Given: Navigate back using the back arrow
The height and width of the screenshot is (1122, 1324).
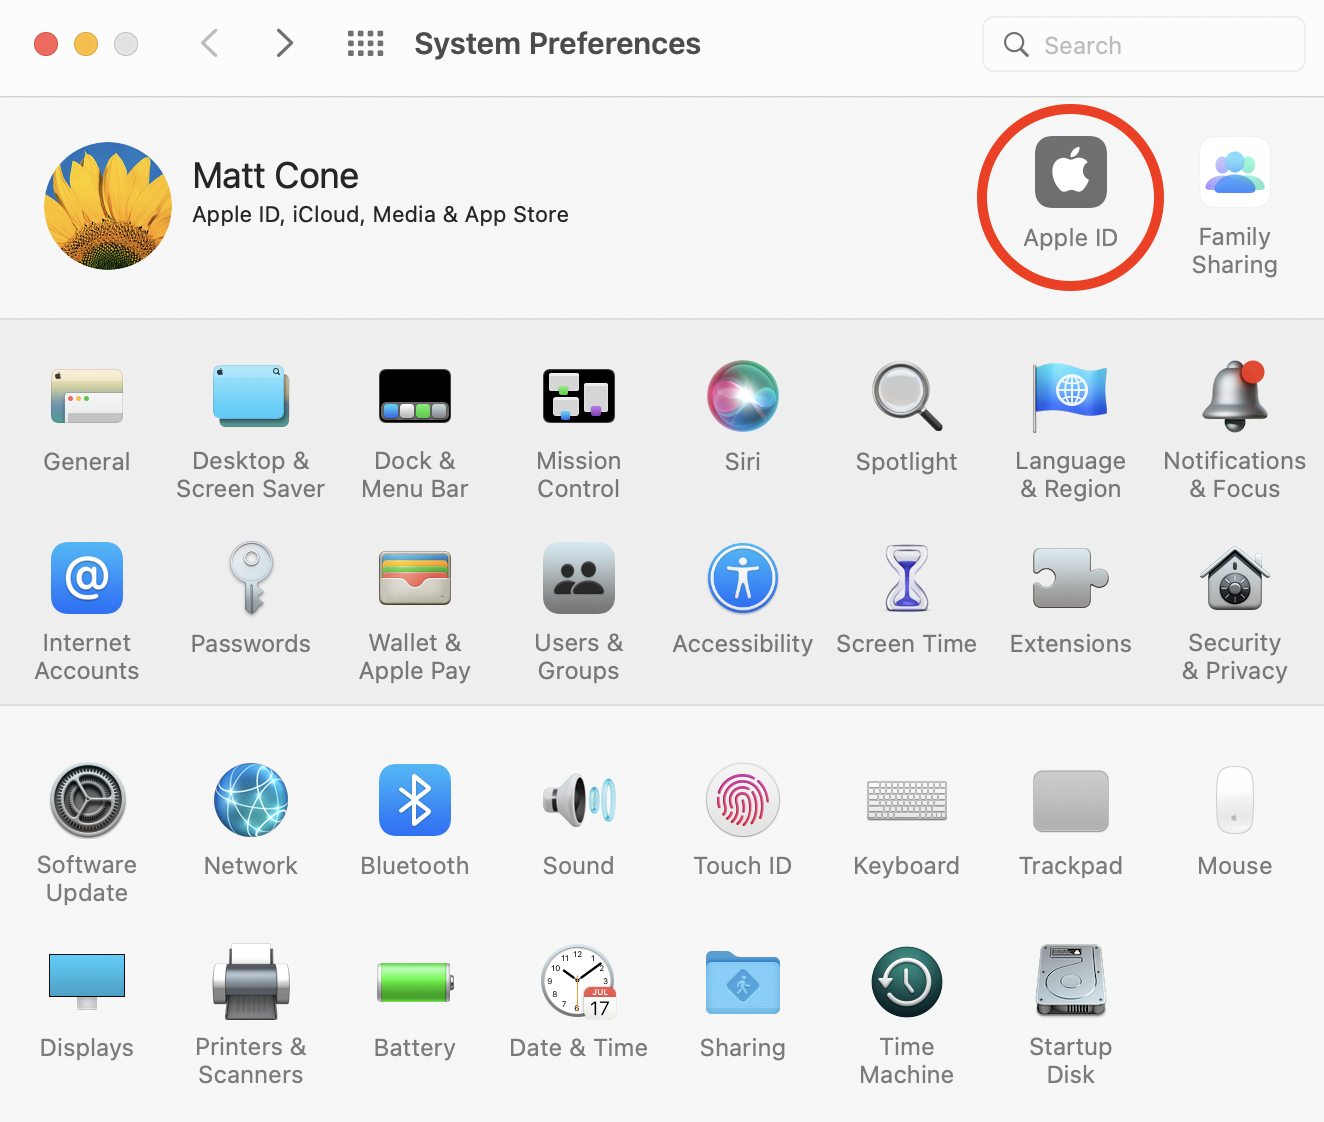Looking at the screenshot, I should (x=209, y=43).
